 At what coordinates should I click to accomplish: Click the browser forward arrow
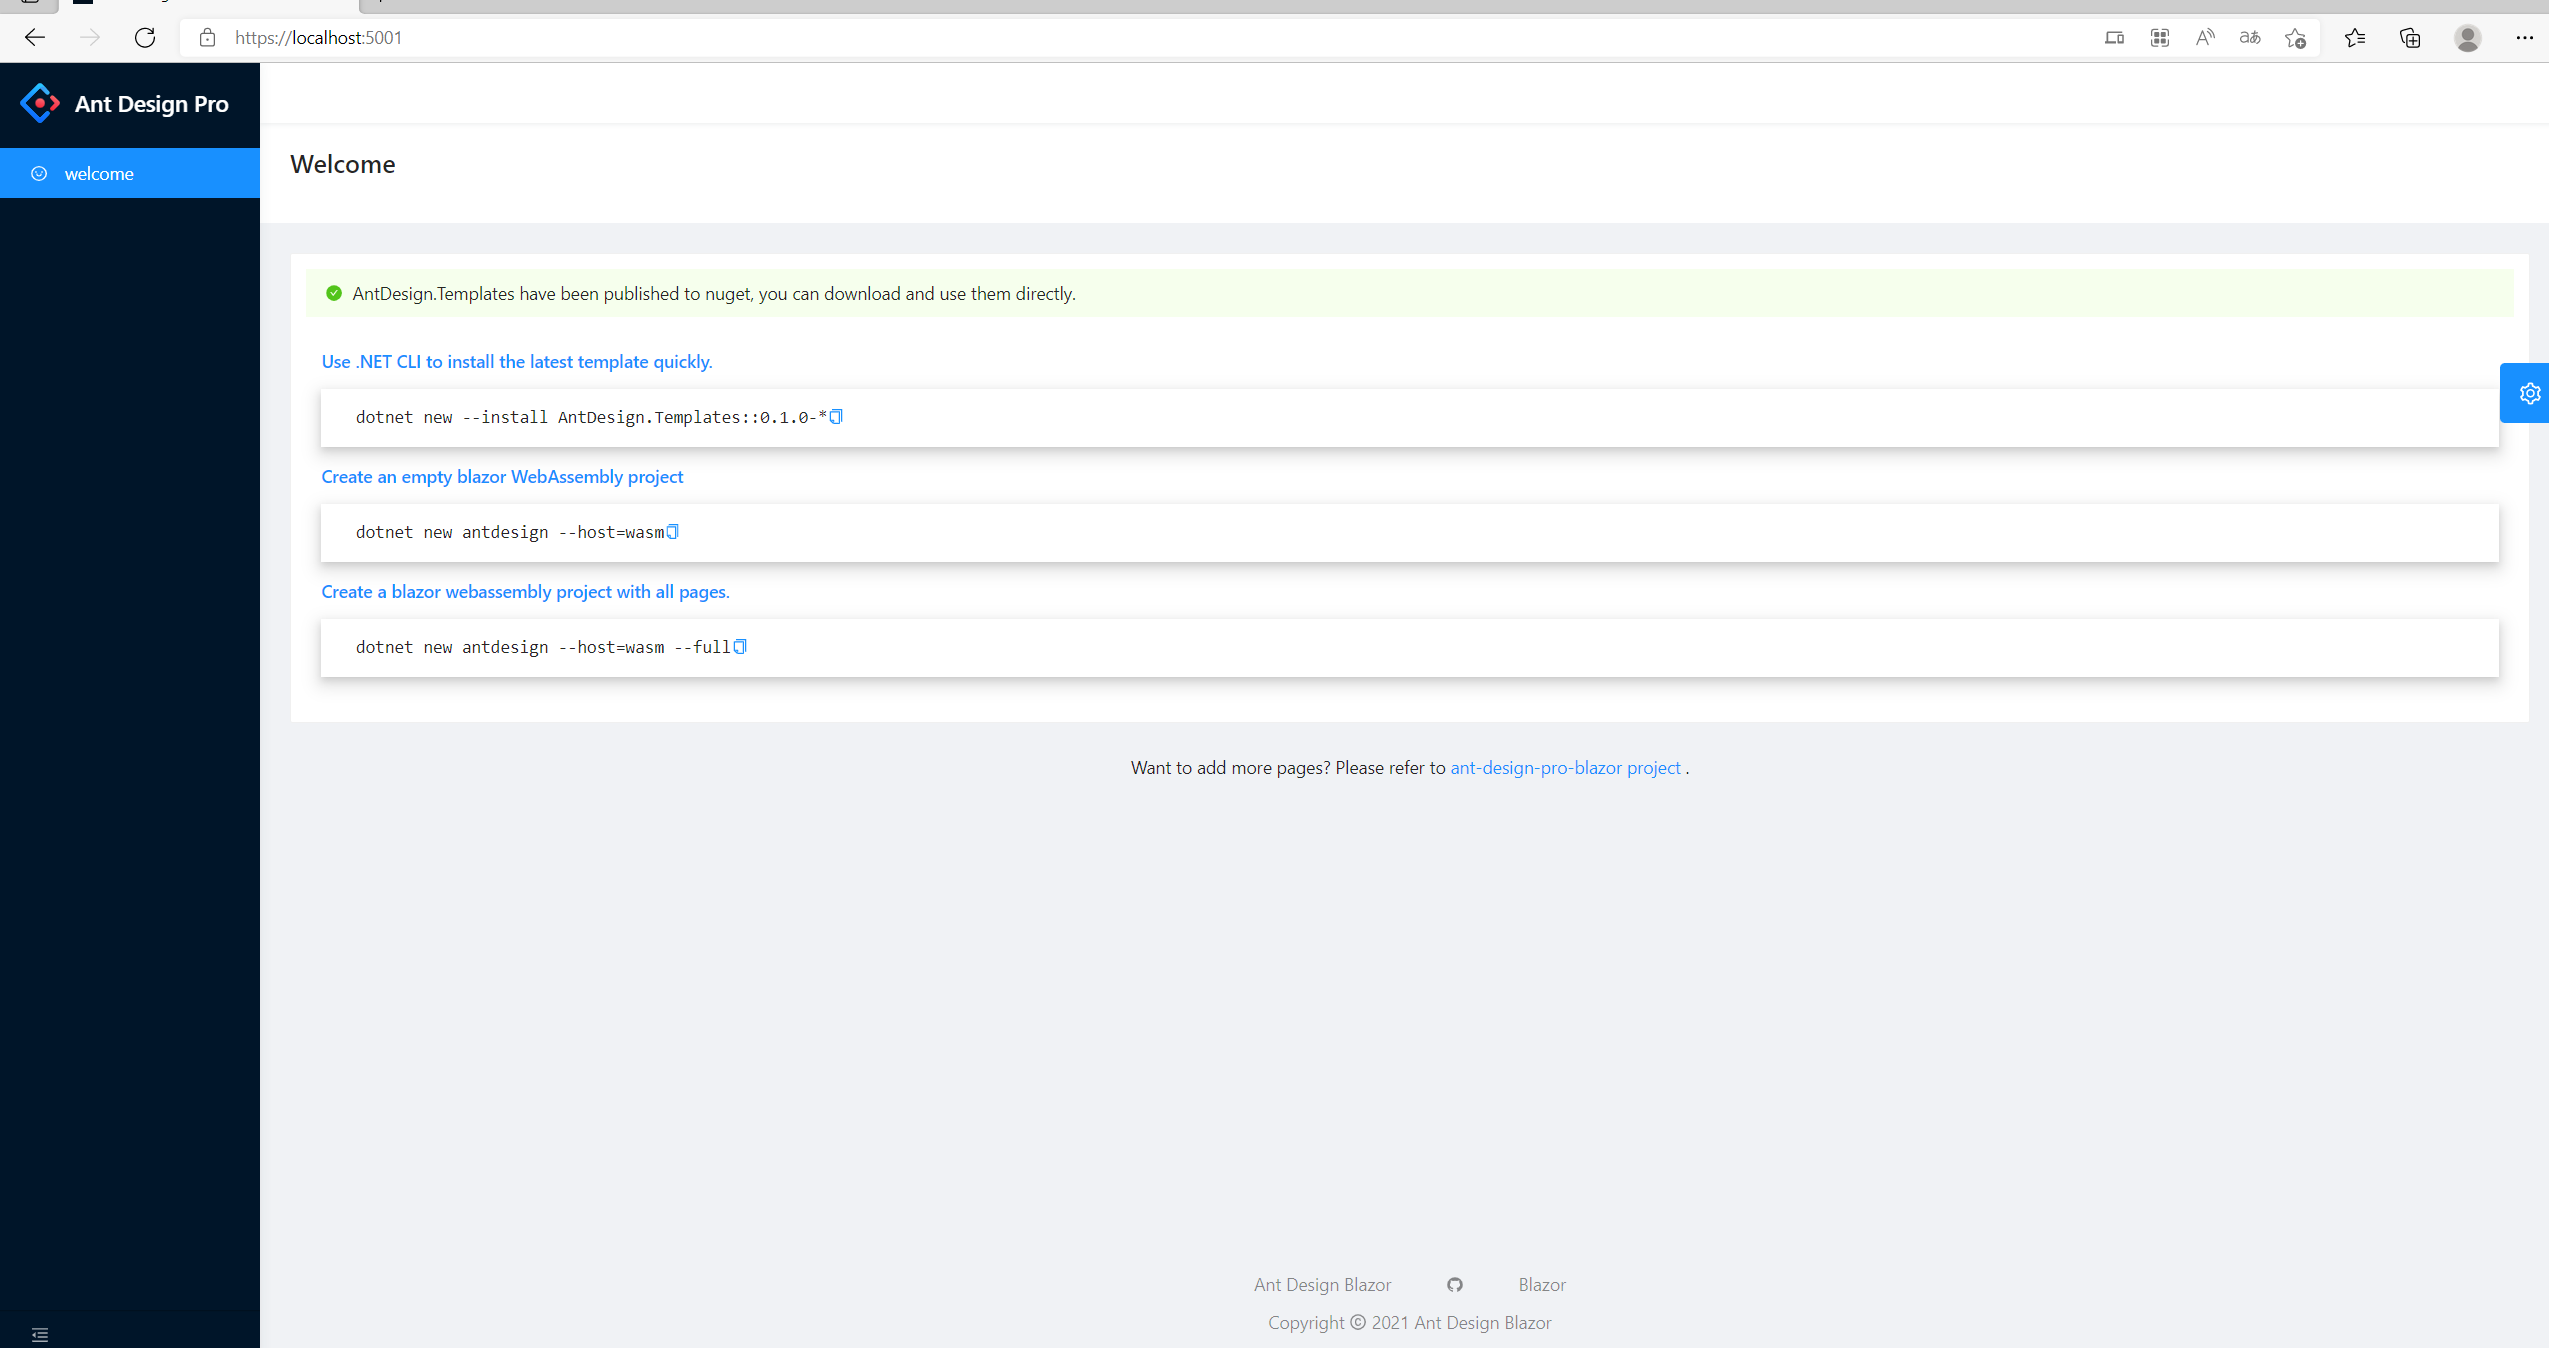(90, 38)
